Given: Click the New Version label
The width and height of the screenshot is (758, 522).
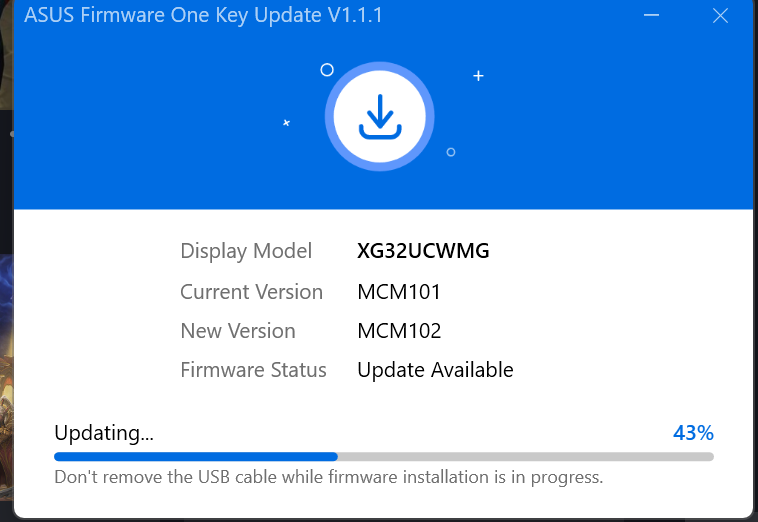Looking at the screenshot, I should pos(238,331).
